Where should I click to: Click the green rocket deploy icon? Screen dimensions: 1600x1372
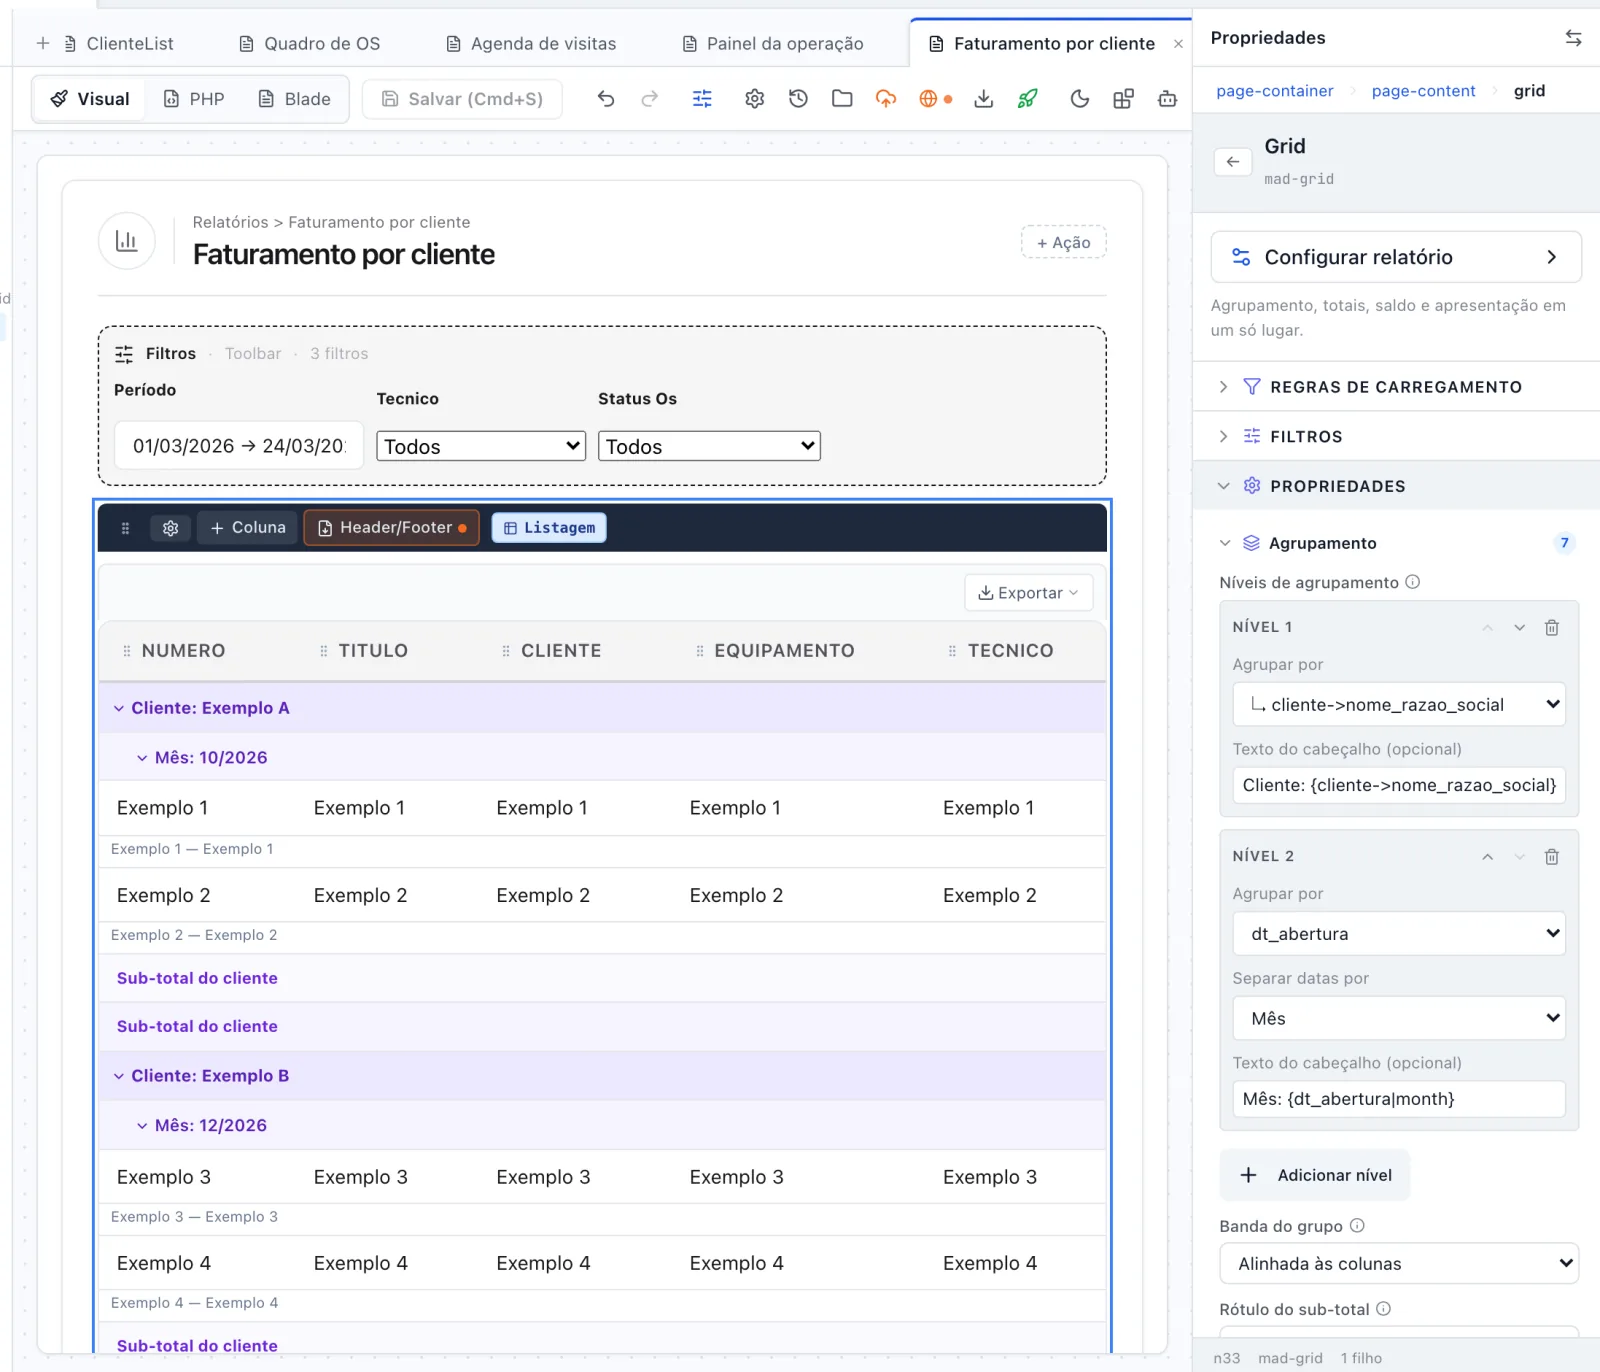(1028, 98)
